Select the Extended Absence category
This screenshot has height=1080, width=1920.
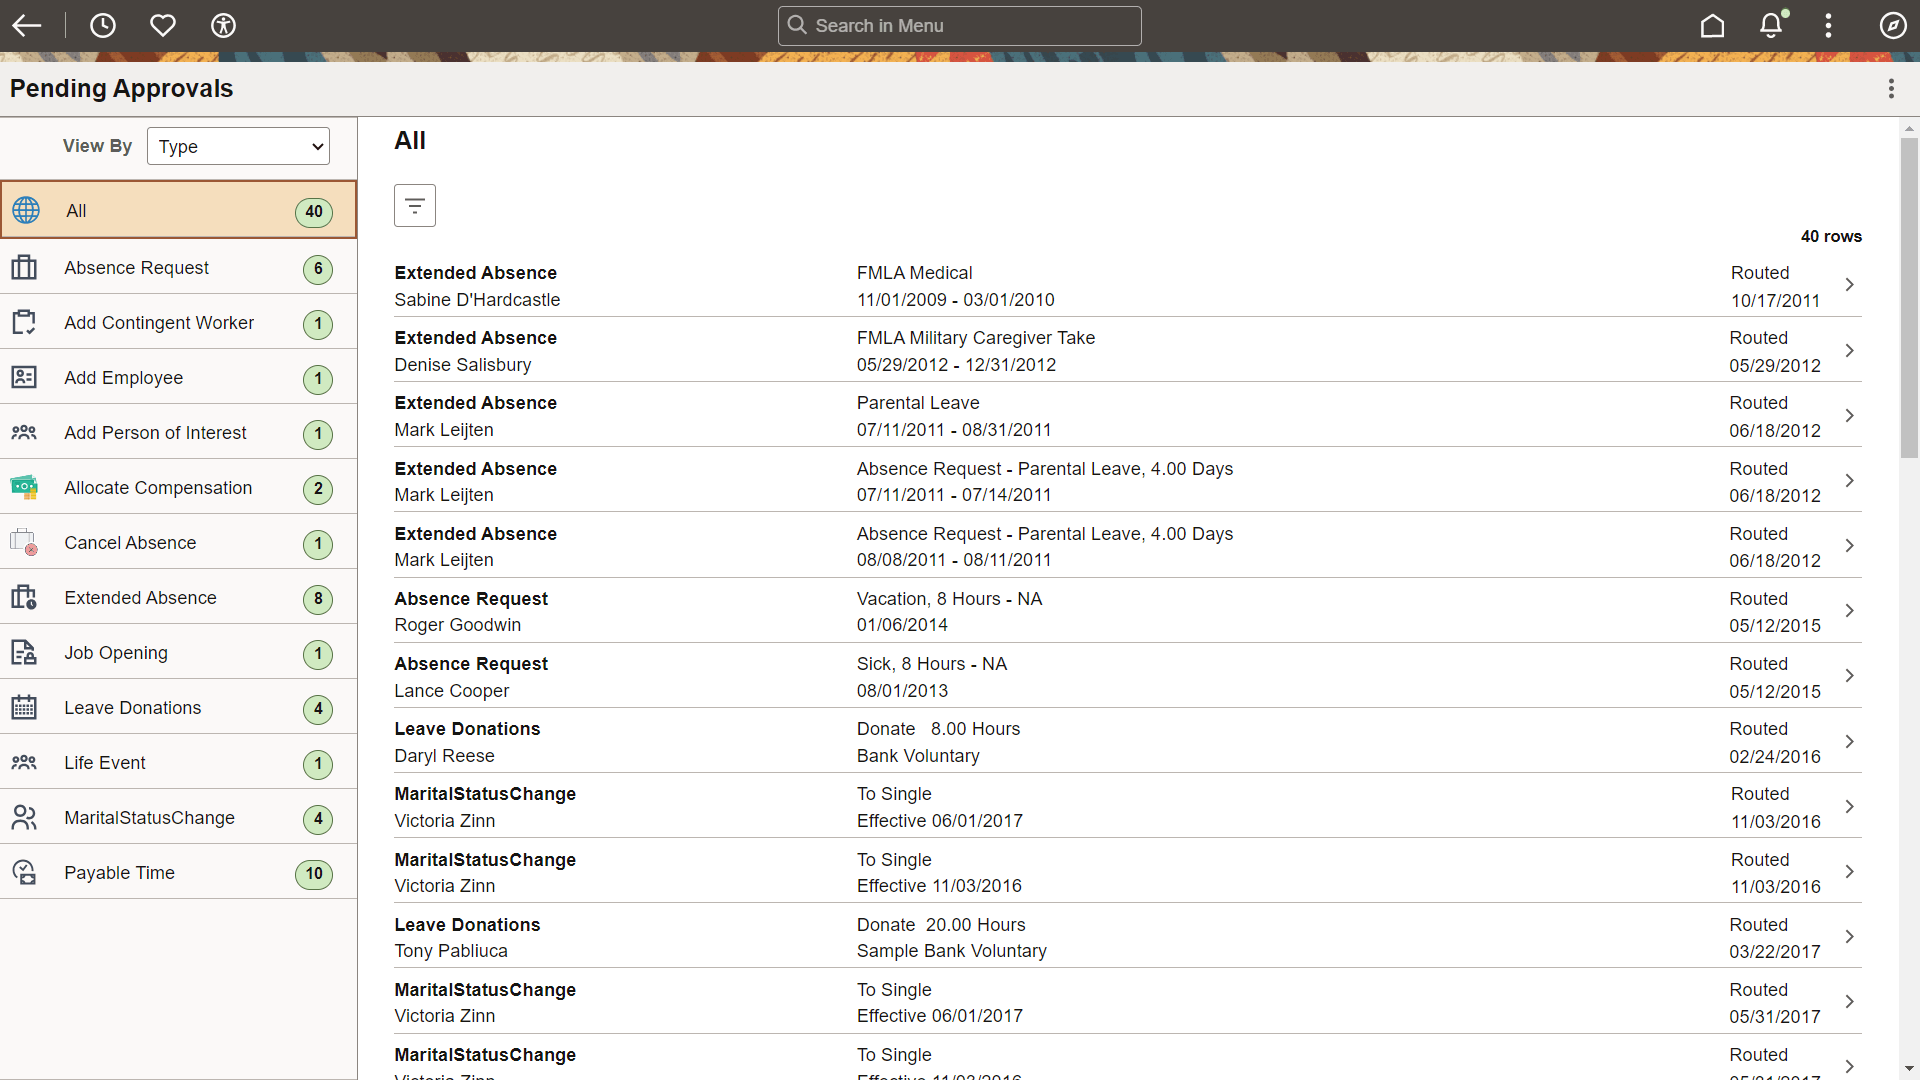pos(140,597)
